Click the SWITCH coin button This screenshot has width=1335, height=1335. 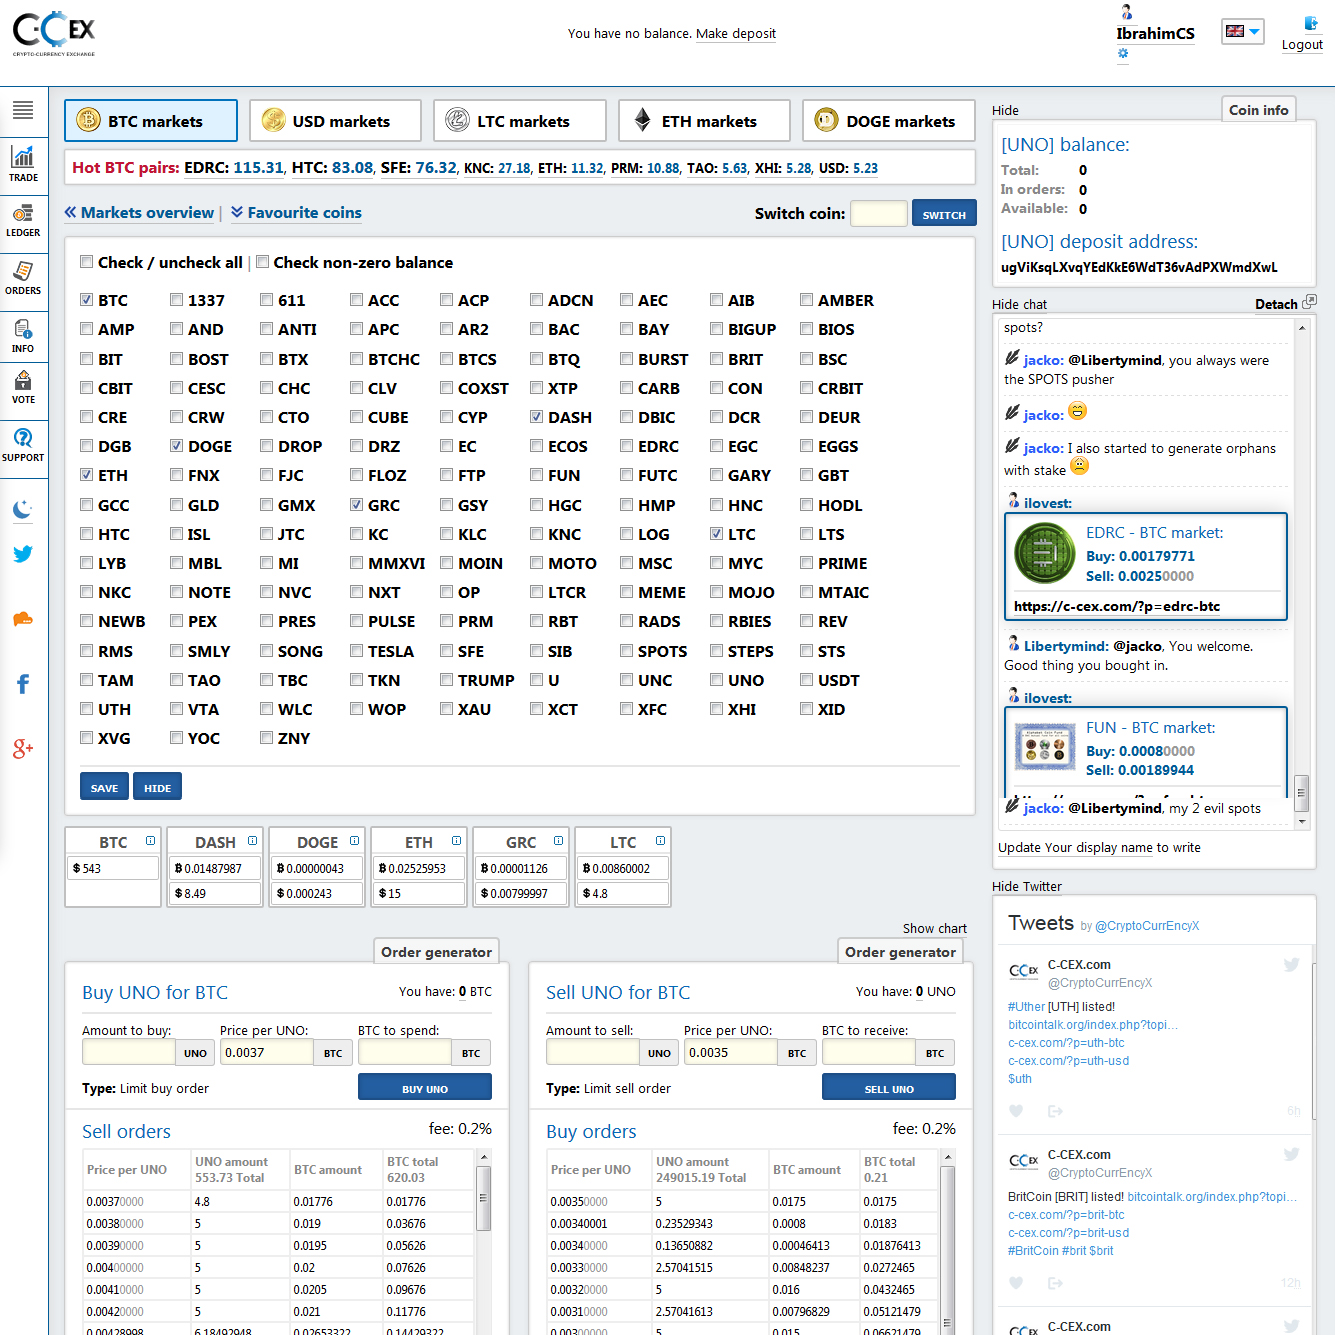[x=944, y=213]
